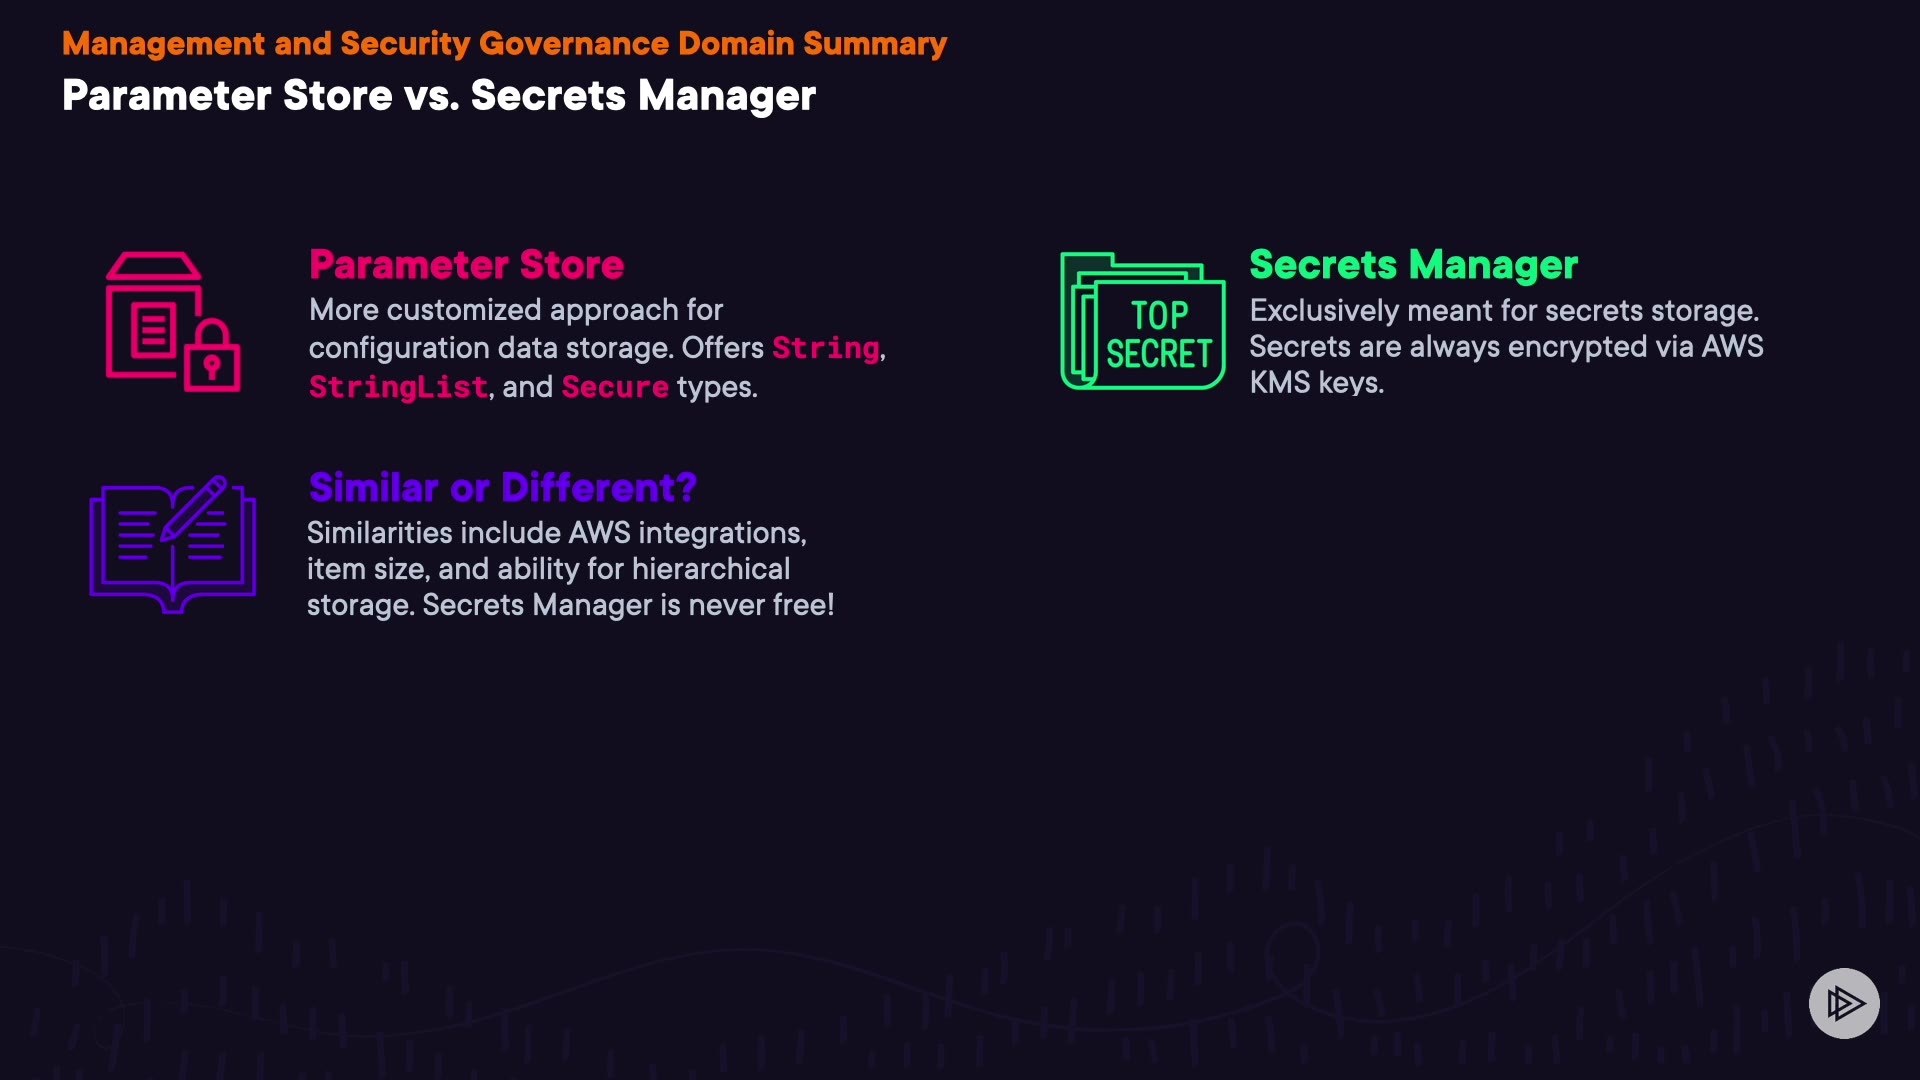Click 'More customized approach for' text line
This screenshot has height=1080, width=1920.
click(515, 310)
